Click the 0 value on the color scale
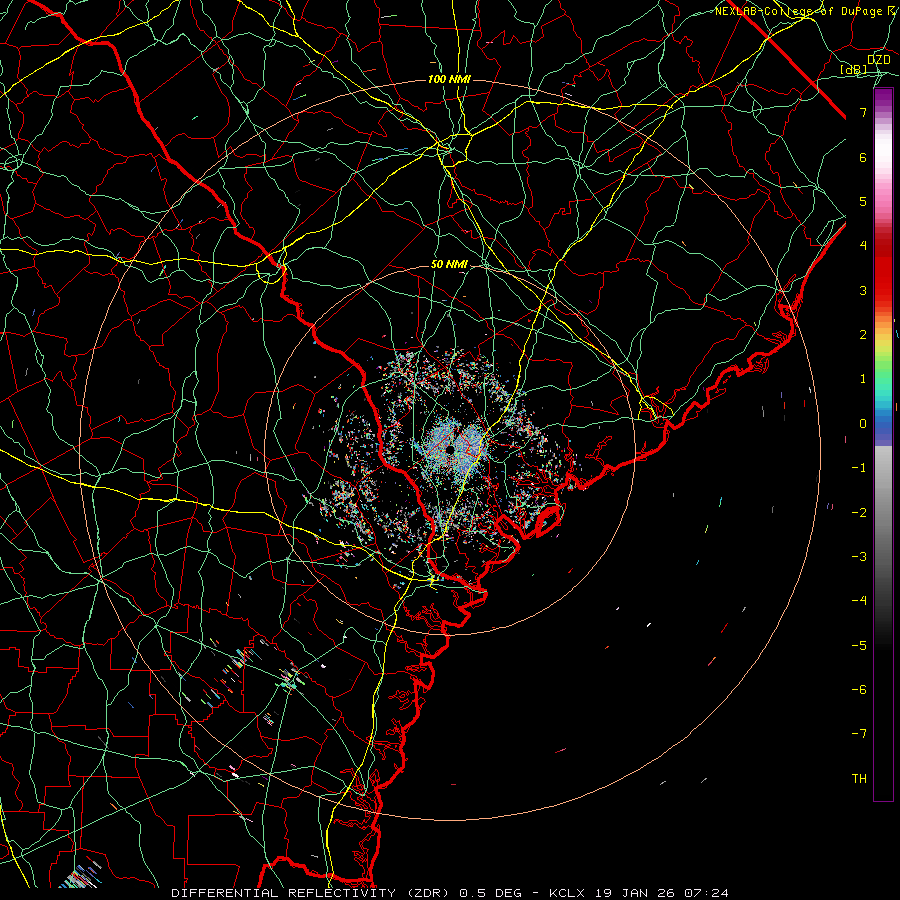The image size is (900, 900). (x=863, y=424)
